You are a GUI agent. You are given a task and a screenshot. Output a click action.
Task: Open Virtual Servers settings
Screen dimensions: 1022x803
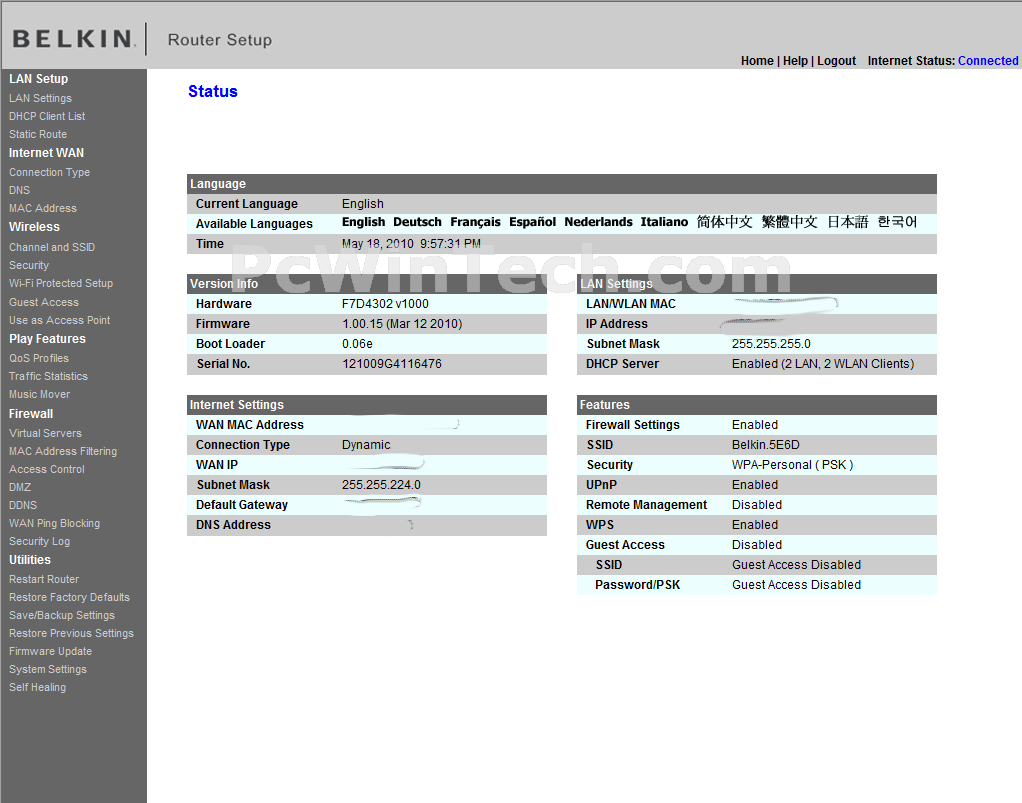(x=46, y=433)
